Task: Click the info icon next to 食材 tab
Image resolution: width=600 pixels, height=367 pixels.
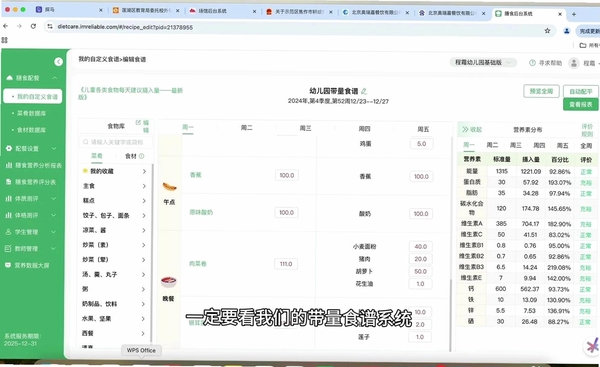Action: coord(142,156)
